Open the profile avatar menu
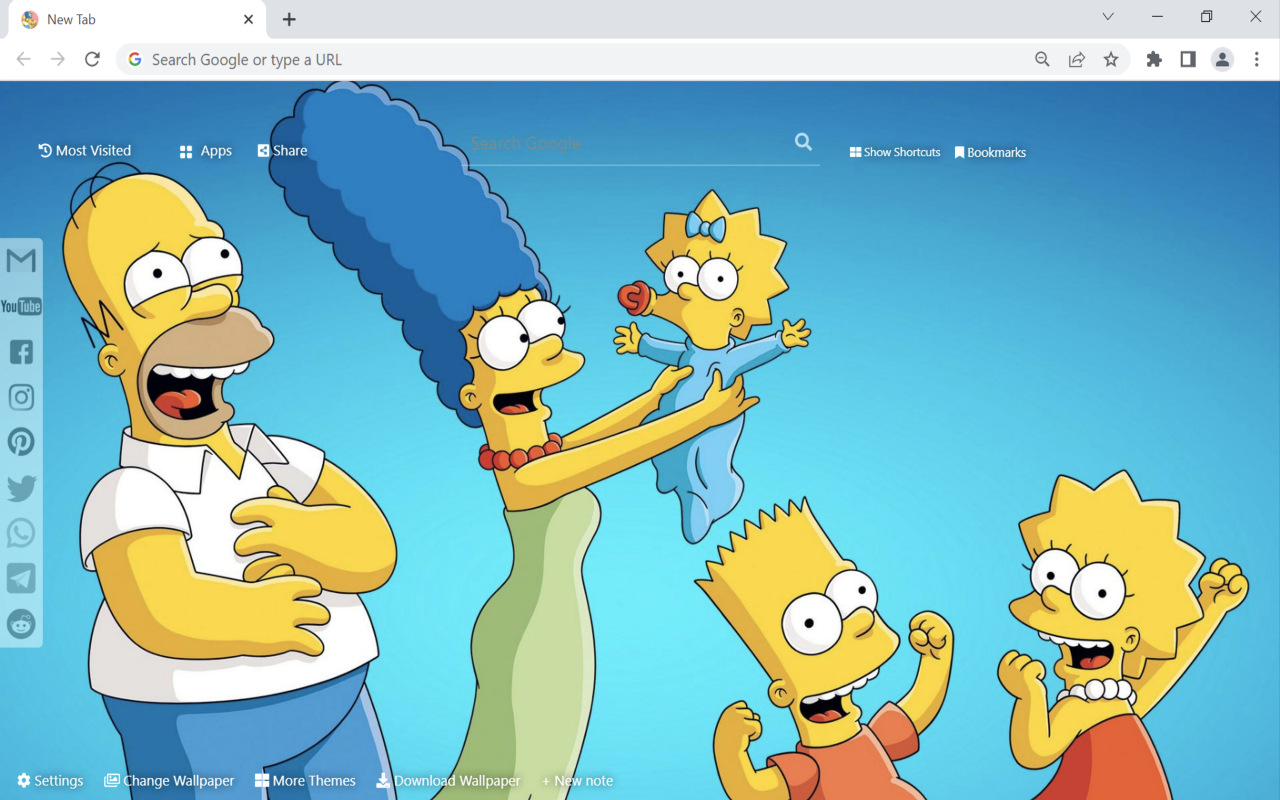The height and width of the screenshot is (800, 1280). (x=1222, y=60)
